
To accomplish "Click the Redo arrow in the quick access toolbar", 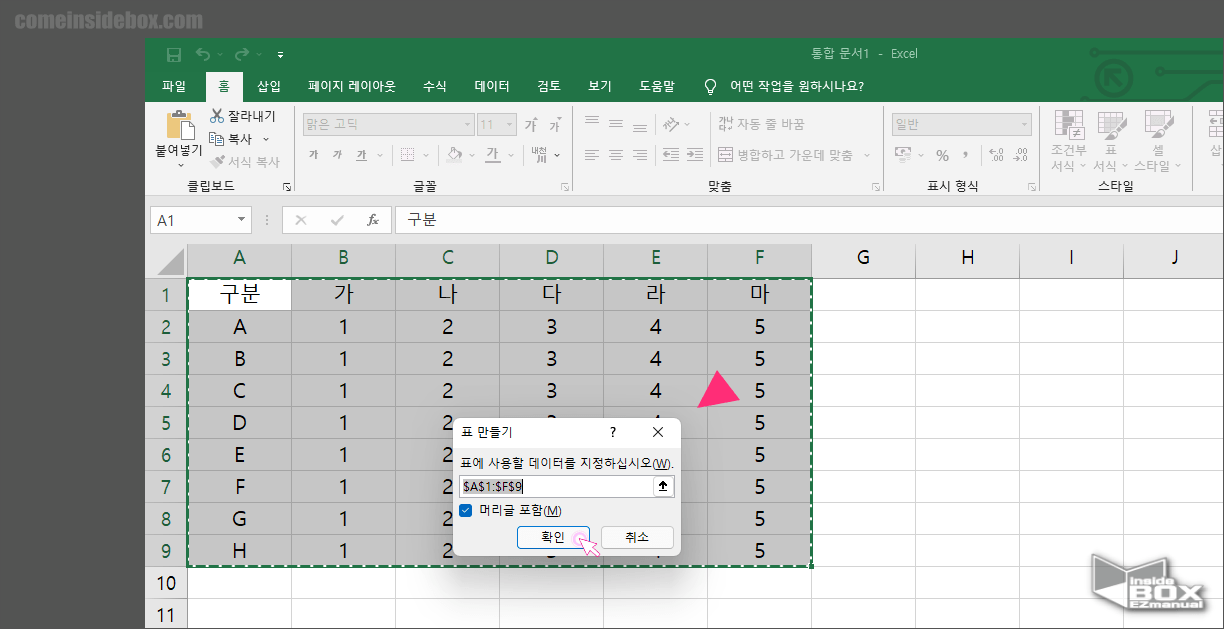I will (242, 54).
